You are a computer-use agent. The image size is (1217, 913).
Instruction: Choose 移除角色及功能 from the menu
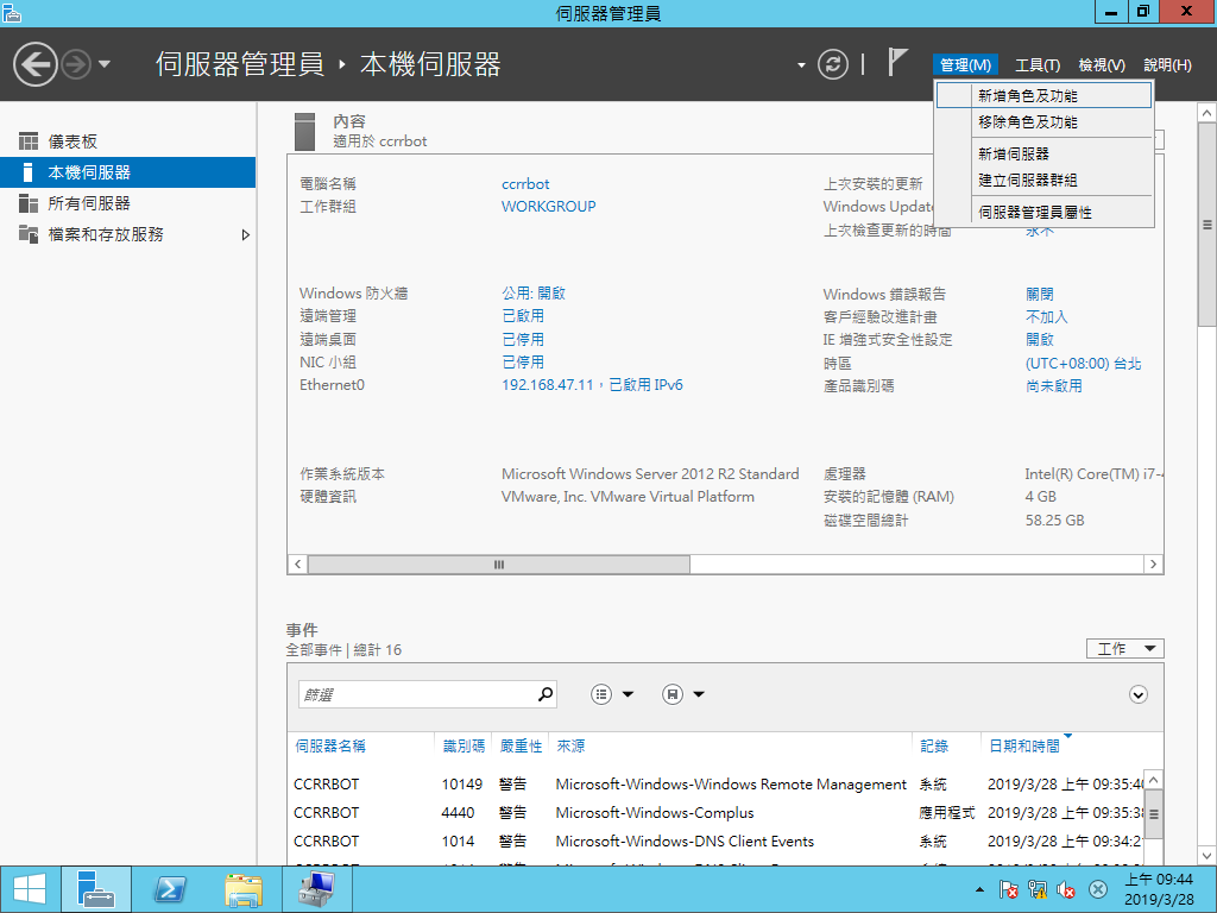point(1044,122)
